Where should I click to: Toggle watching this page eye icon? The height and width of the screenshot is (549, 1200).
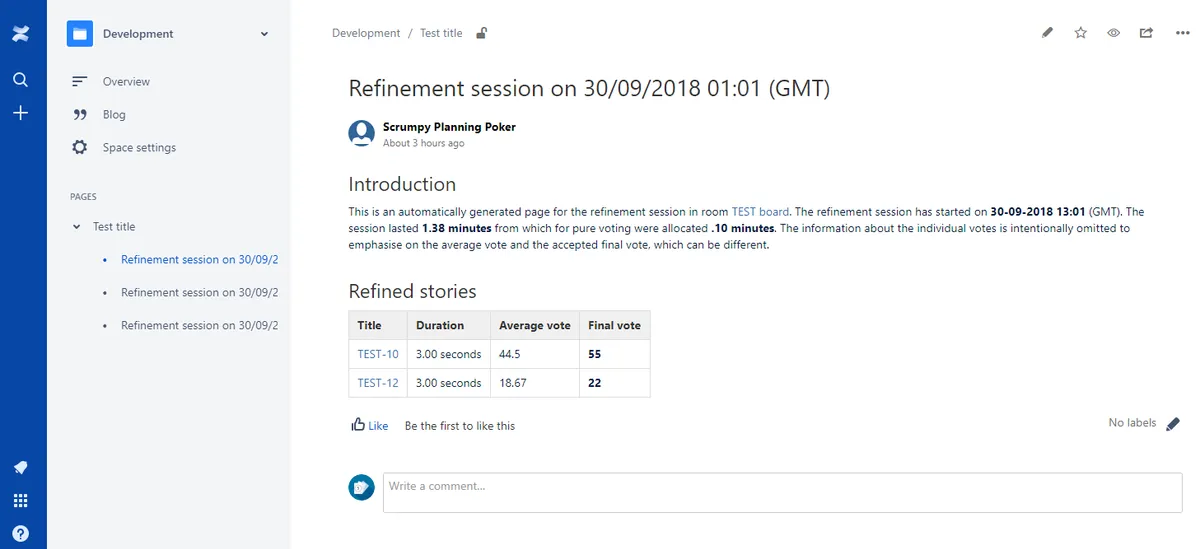click(x=1113, y=33)
